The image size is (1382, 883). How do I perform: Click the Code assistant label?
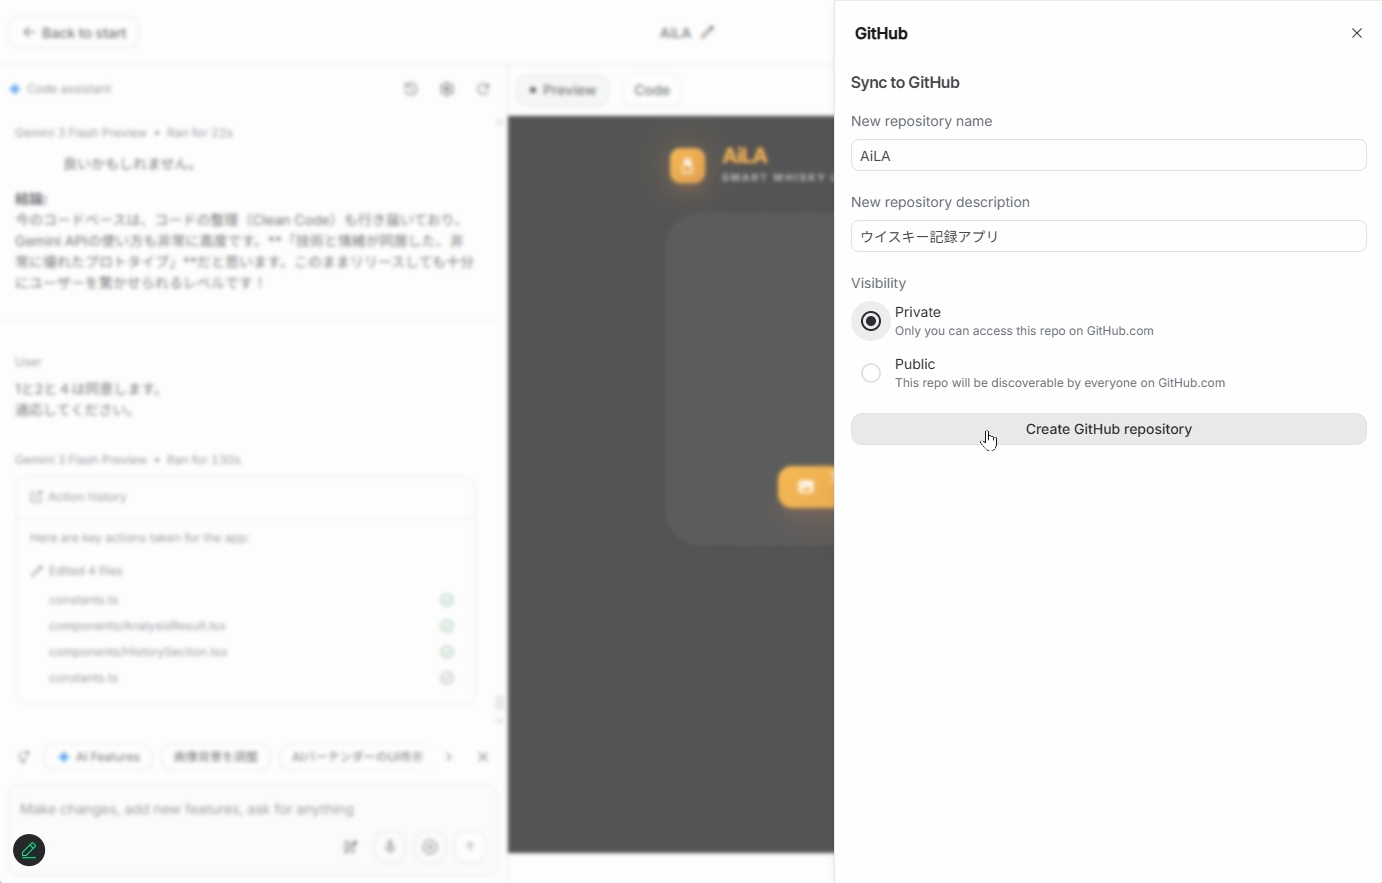(69, 89)
